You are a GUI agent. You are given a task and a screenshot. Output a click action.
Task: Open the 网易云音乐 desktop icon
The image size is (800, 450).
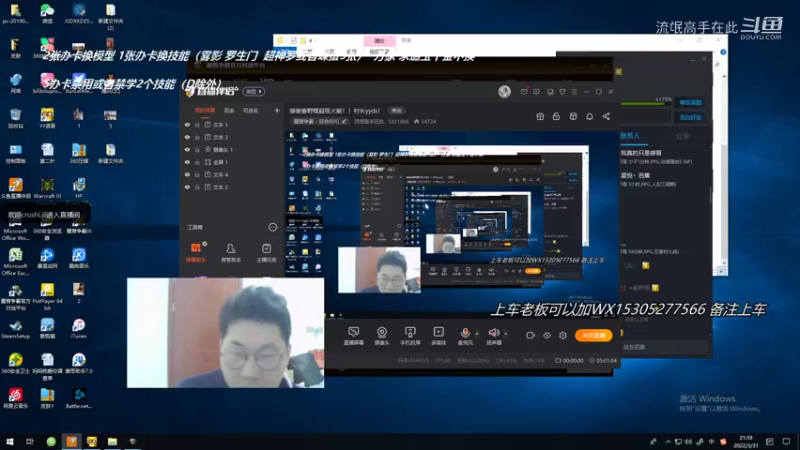(16, 398)
